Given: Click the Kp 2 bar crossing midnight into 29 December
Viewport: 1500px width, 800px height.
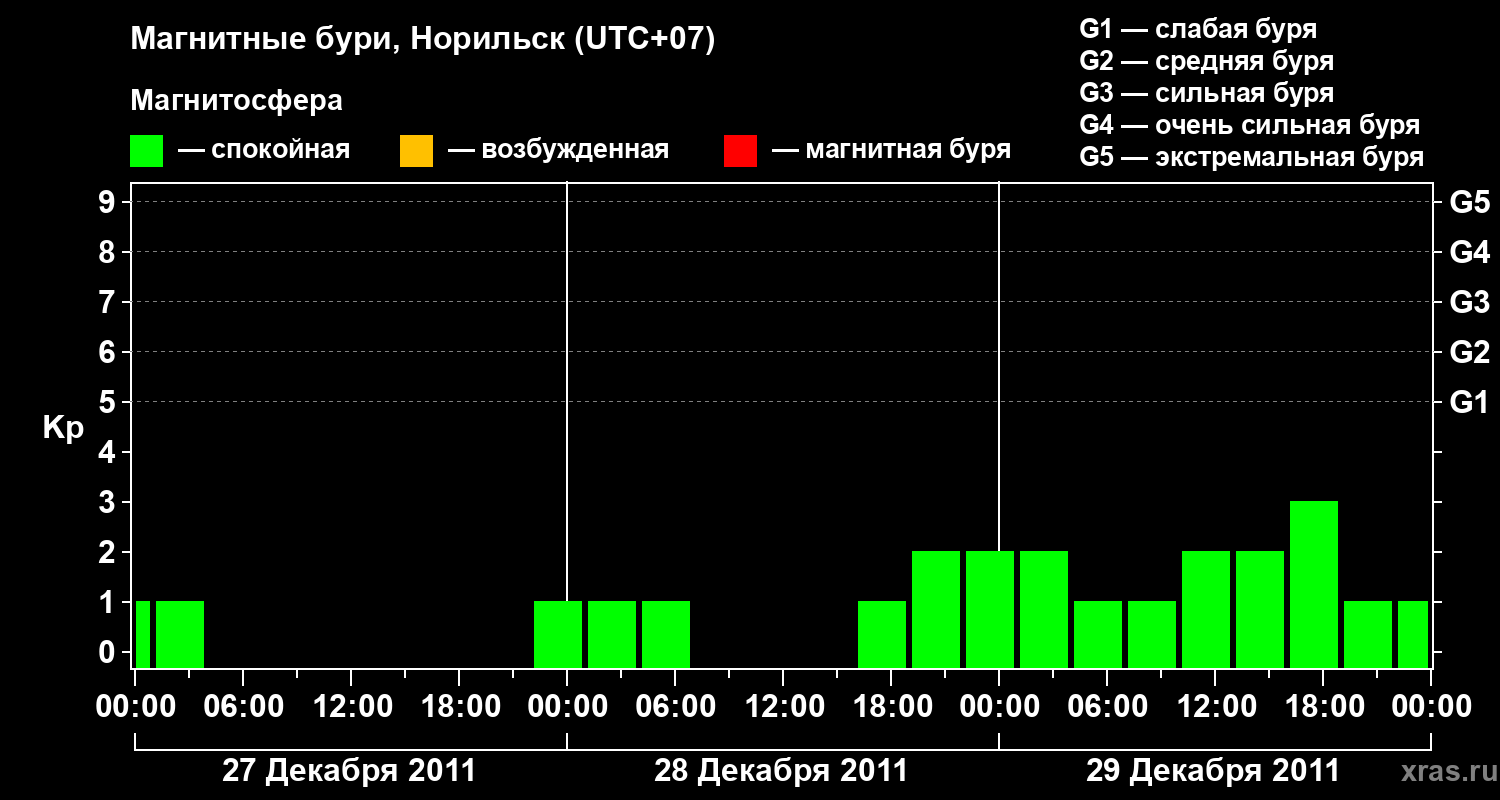Looking at the screenshot, I should coord(990,609).
